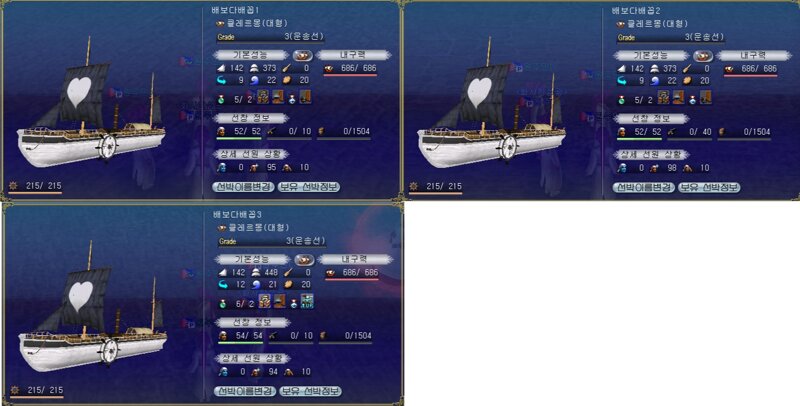Click the green skill icon next to the blue flask in 배보다배꼽3
The width and height of the screenshot is (800, 406).
click(307, 301)
